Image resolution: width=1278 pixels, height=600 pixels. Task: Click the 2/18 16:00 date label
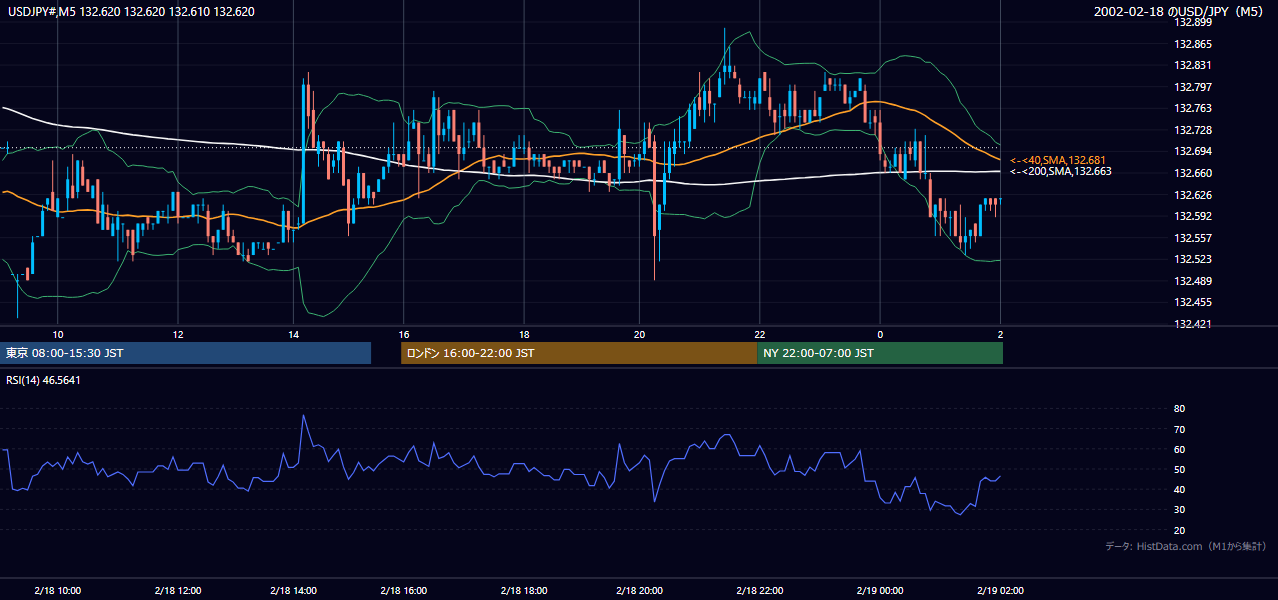(404, 590)
